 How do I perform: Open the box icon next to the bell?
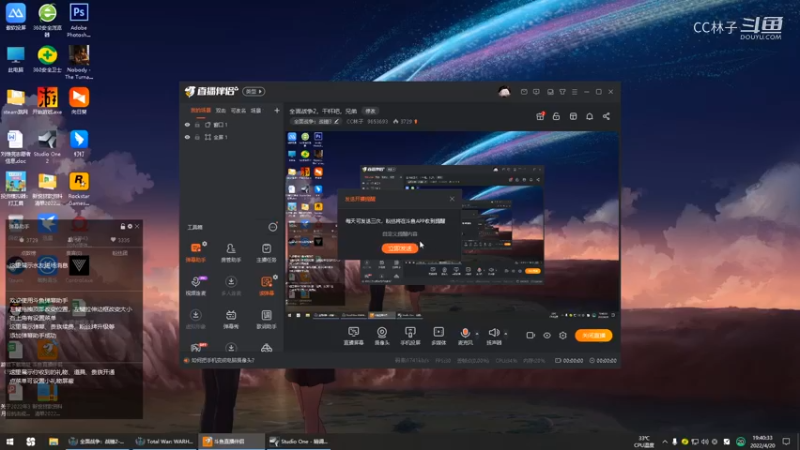pyautogui.click(x=573, y=116)
